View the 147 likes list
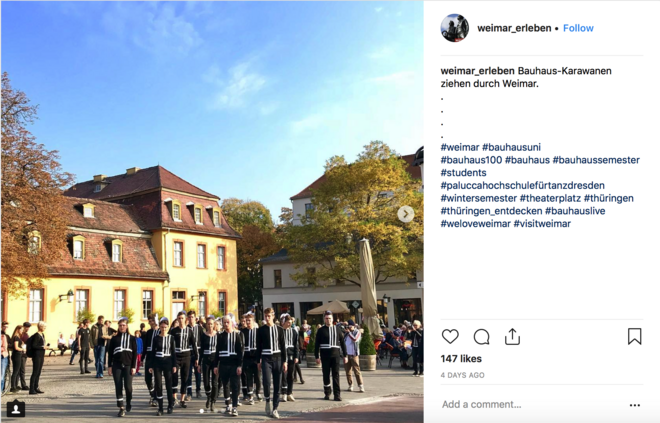Image resolution: width=660 pixels, height=423 pixels. click(x=461, y=359)
